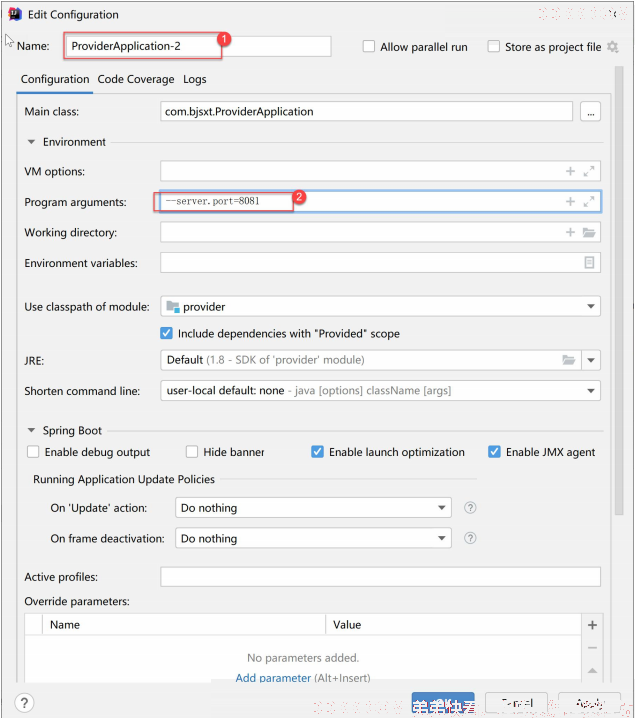This screenshot has width=635, height=718.
Task: Open dialog help question mark button
Action: point(24,703)
